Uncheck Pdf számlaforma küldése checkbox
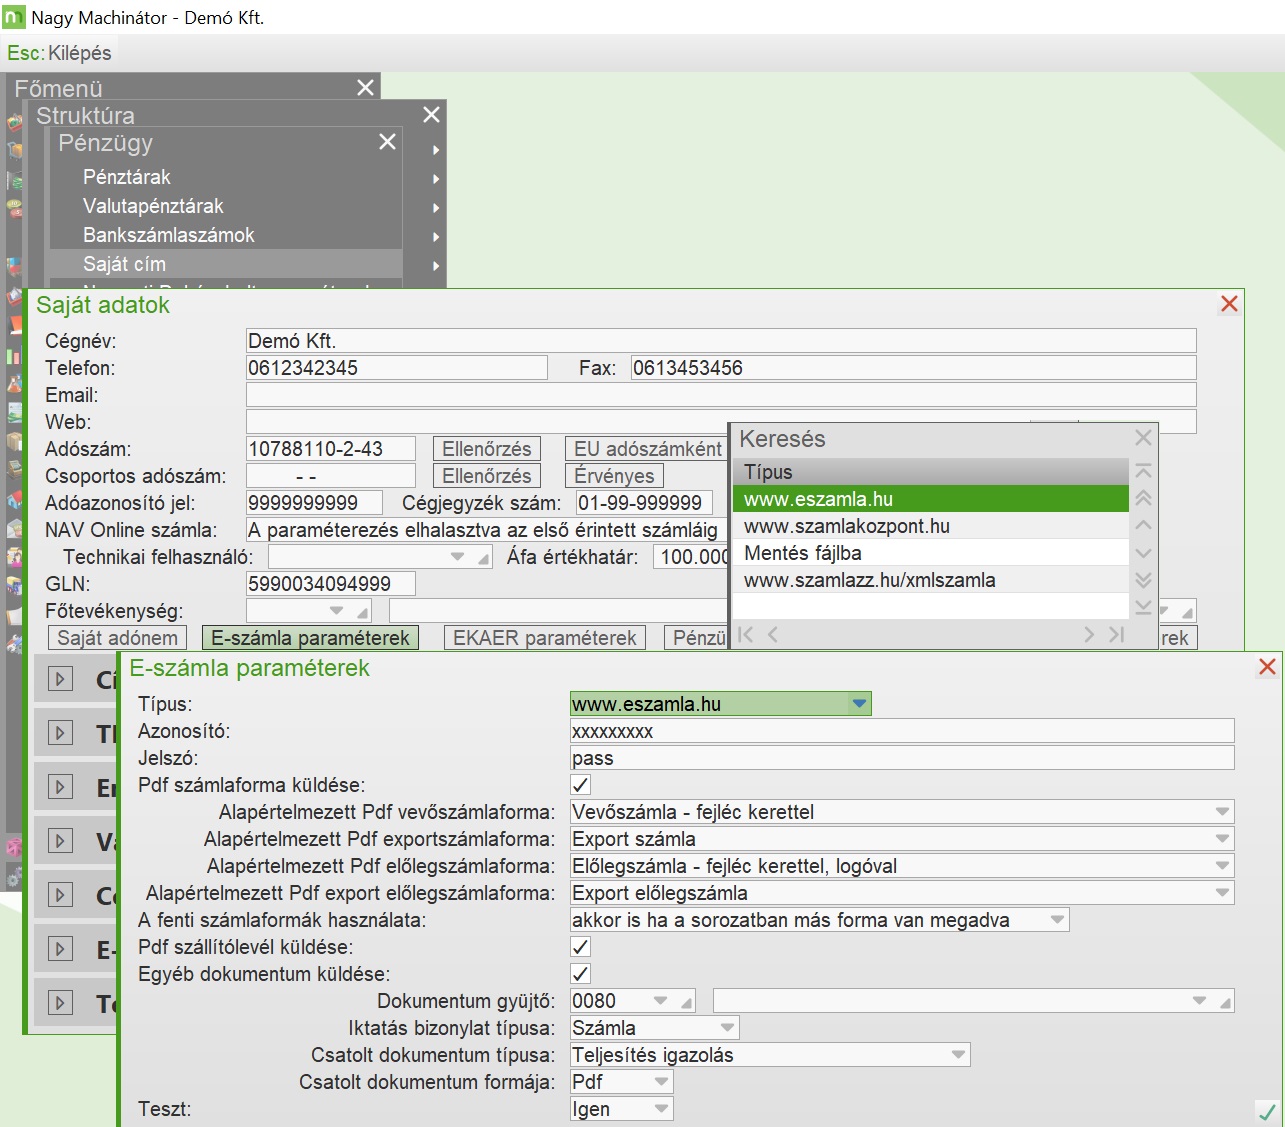Viewport: 1285px width, 1127px height. pos(580,785)
